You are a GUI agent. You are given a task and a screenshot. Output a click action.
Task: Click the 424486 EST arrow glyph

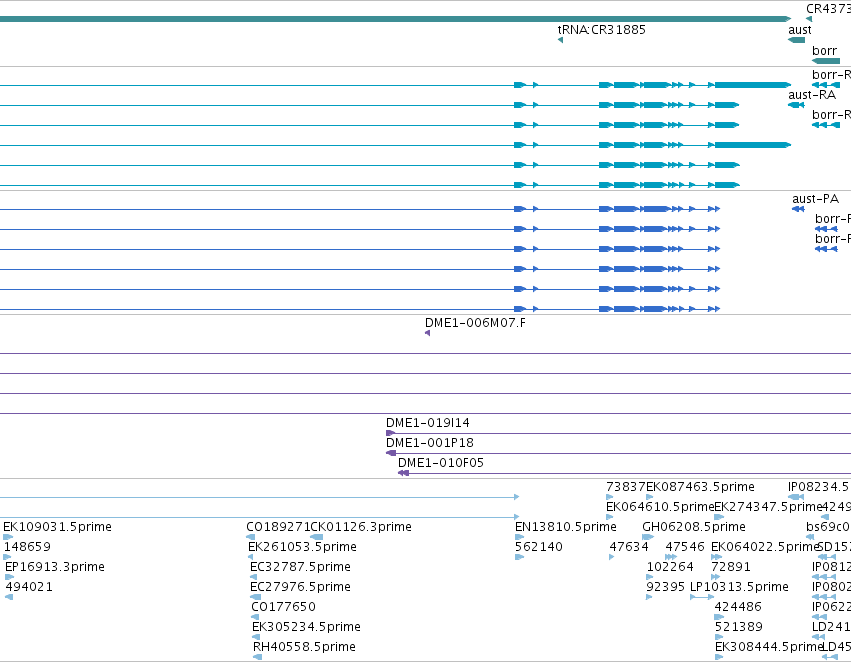click(719, 617)
